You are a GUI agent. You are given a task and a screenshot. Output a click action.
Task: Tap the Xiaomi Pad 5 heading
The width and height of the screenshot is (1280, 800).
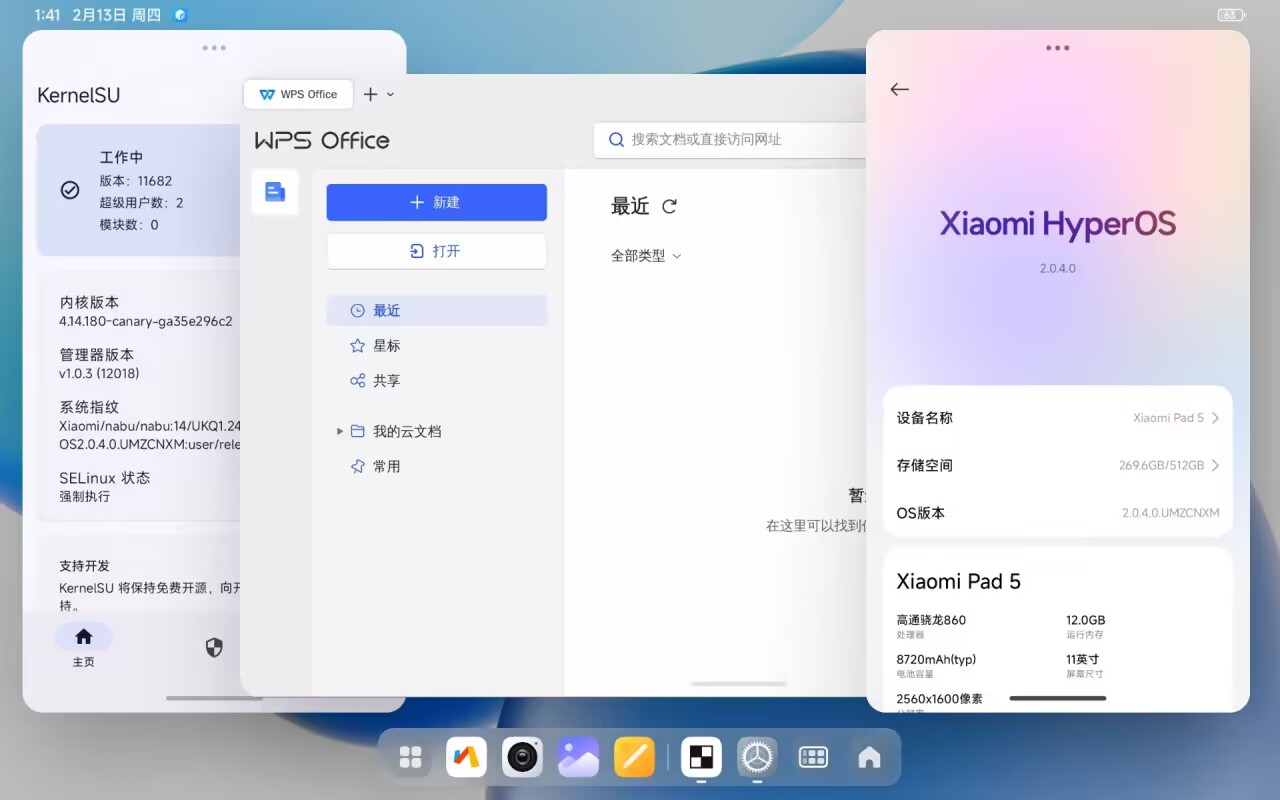click(x=958, y=582)
